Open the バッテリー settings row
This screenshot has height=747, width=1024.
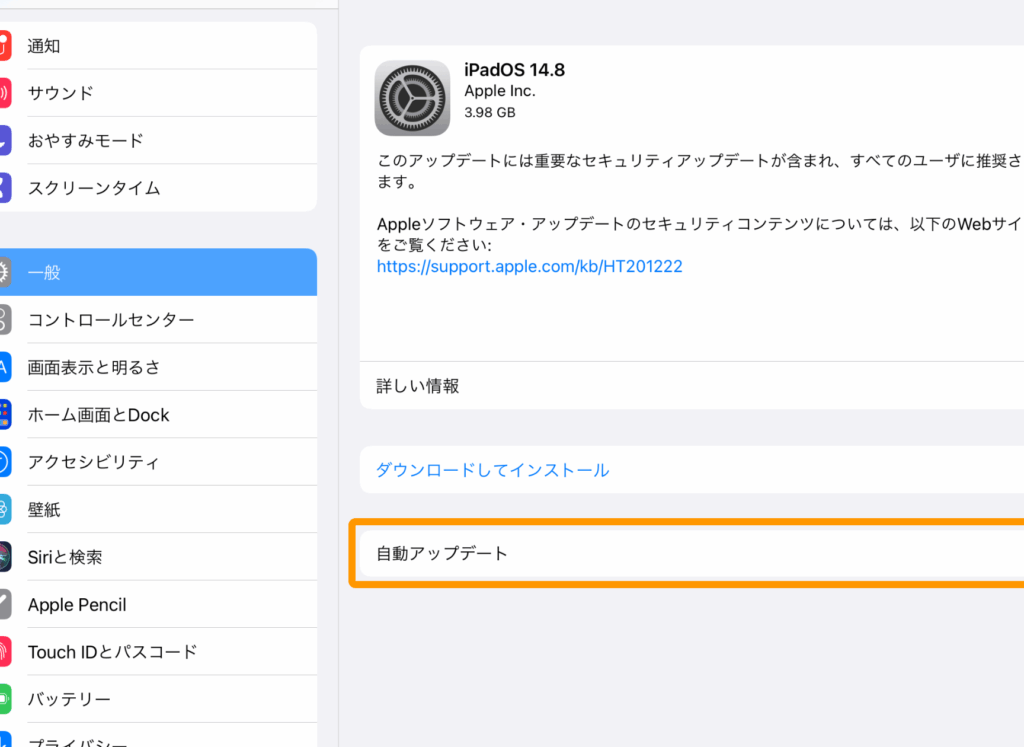[159, 699]
